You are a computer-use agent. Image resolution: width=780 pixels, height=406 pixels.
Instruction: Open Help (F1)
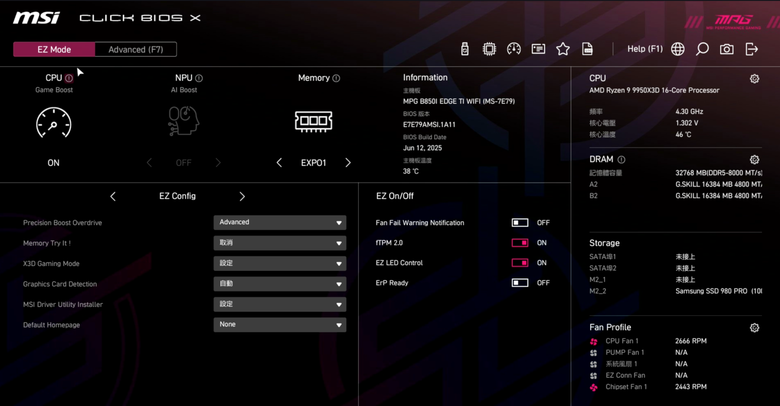pyautogui.click(x=645, y=49)
